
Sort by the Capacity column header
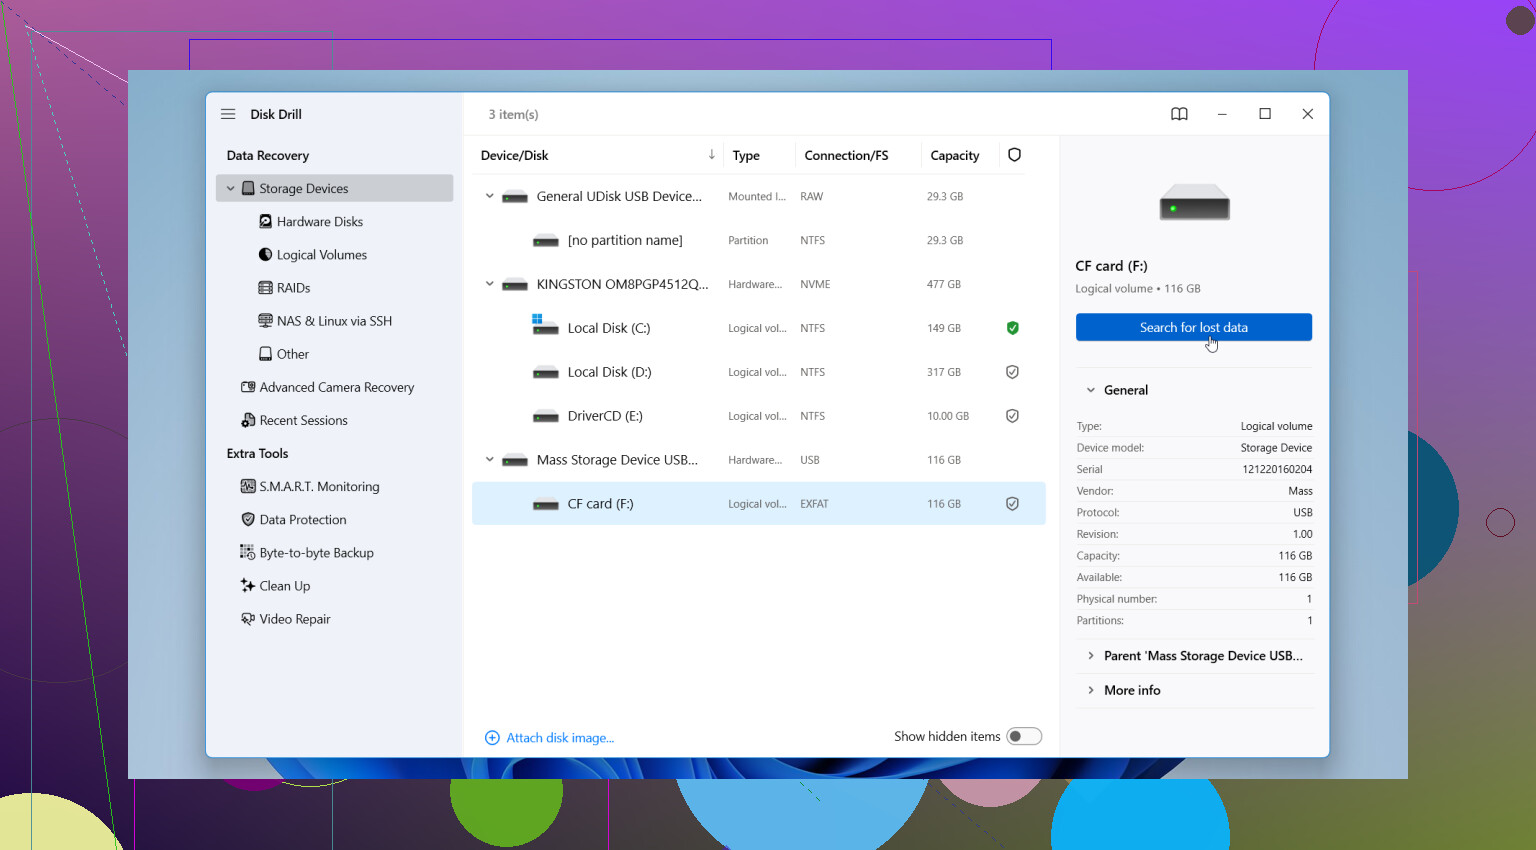click(x=955, y=155)
